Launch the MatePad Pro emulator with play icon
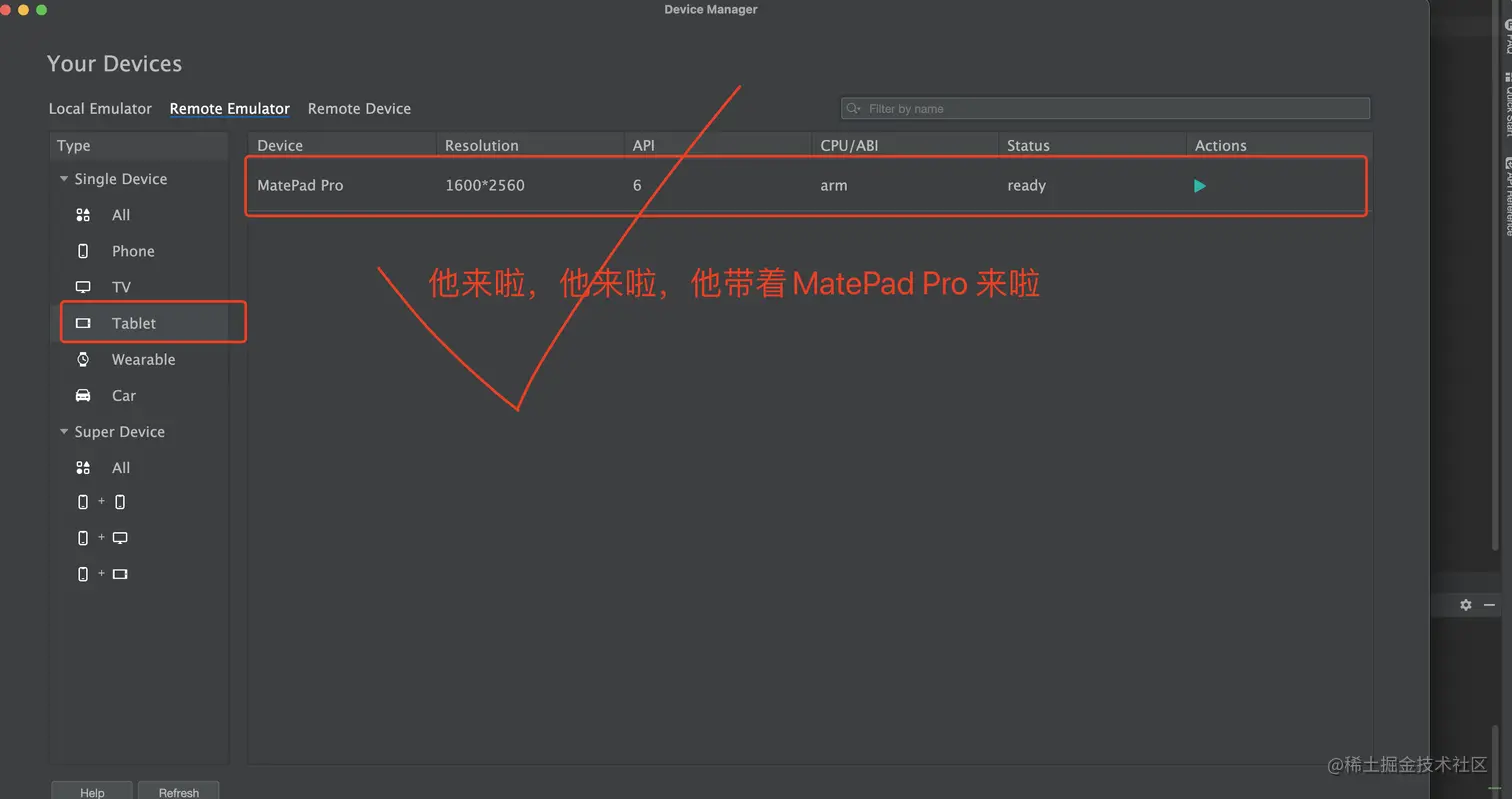This screenshot has height=799, width=1512. (1200, 186)
